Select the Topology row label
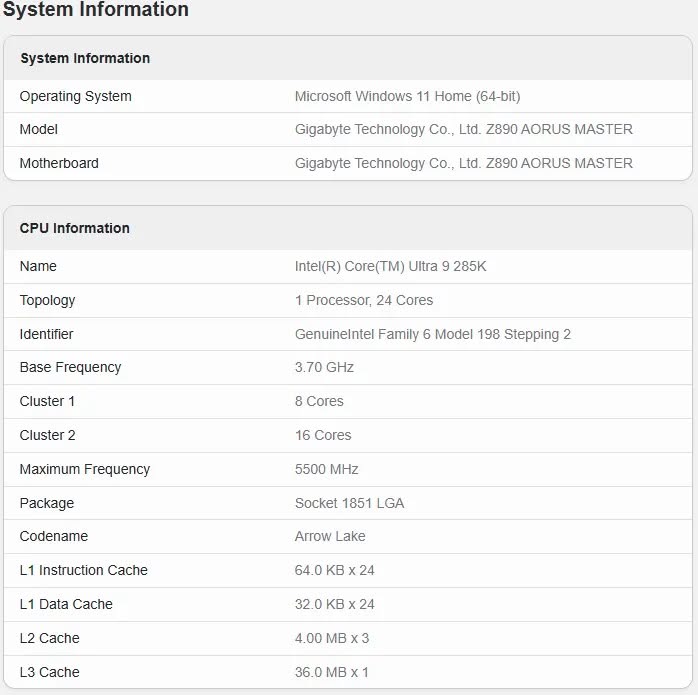The width and height of the screenshot is (698, 695). coord(48,301)
